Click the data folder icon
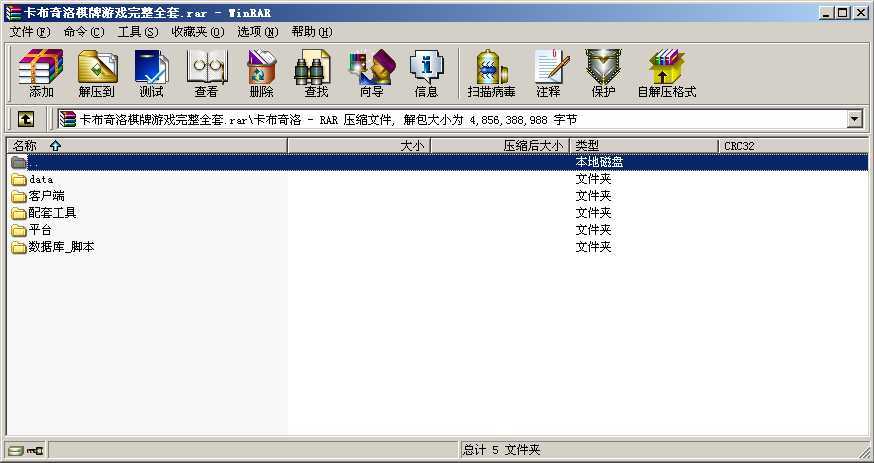This screenshot has width=874, height=463. (x=20, y=179)
